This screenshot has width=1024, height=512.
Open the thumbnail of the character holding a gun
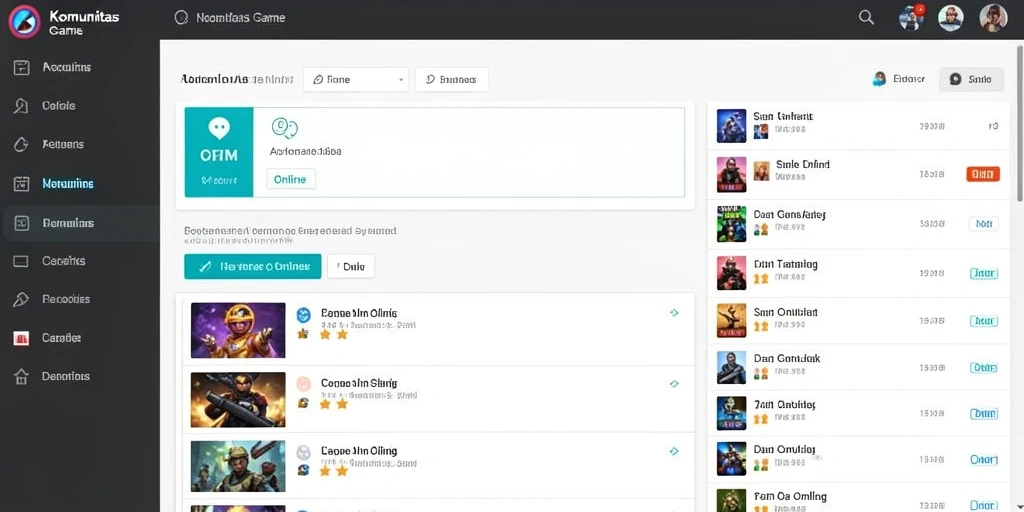point(238,400)
